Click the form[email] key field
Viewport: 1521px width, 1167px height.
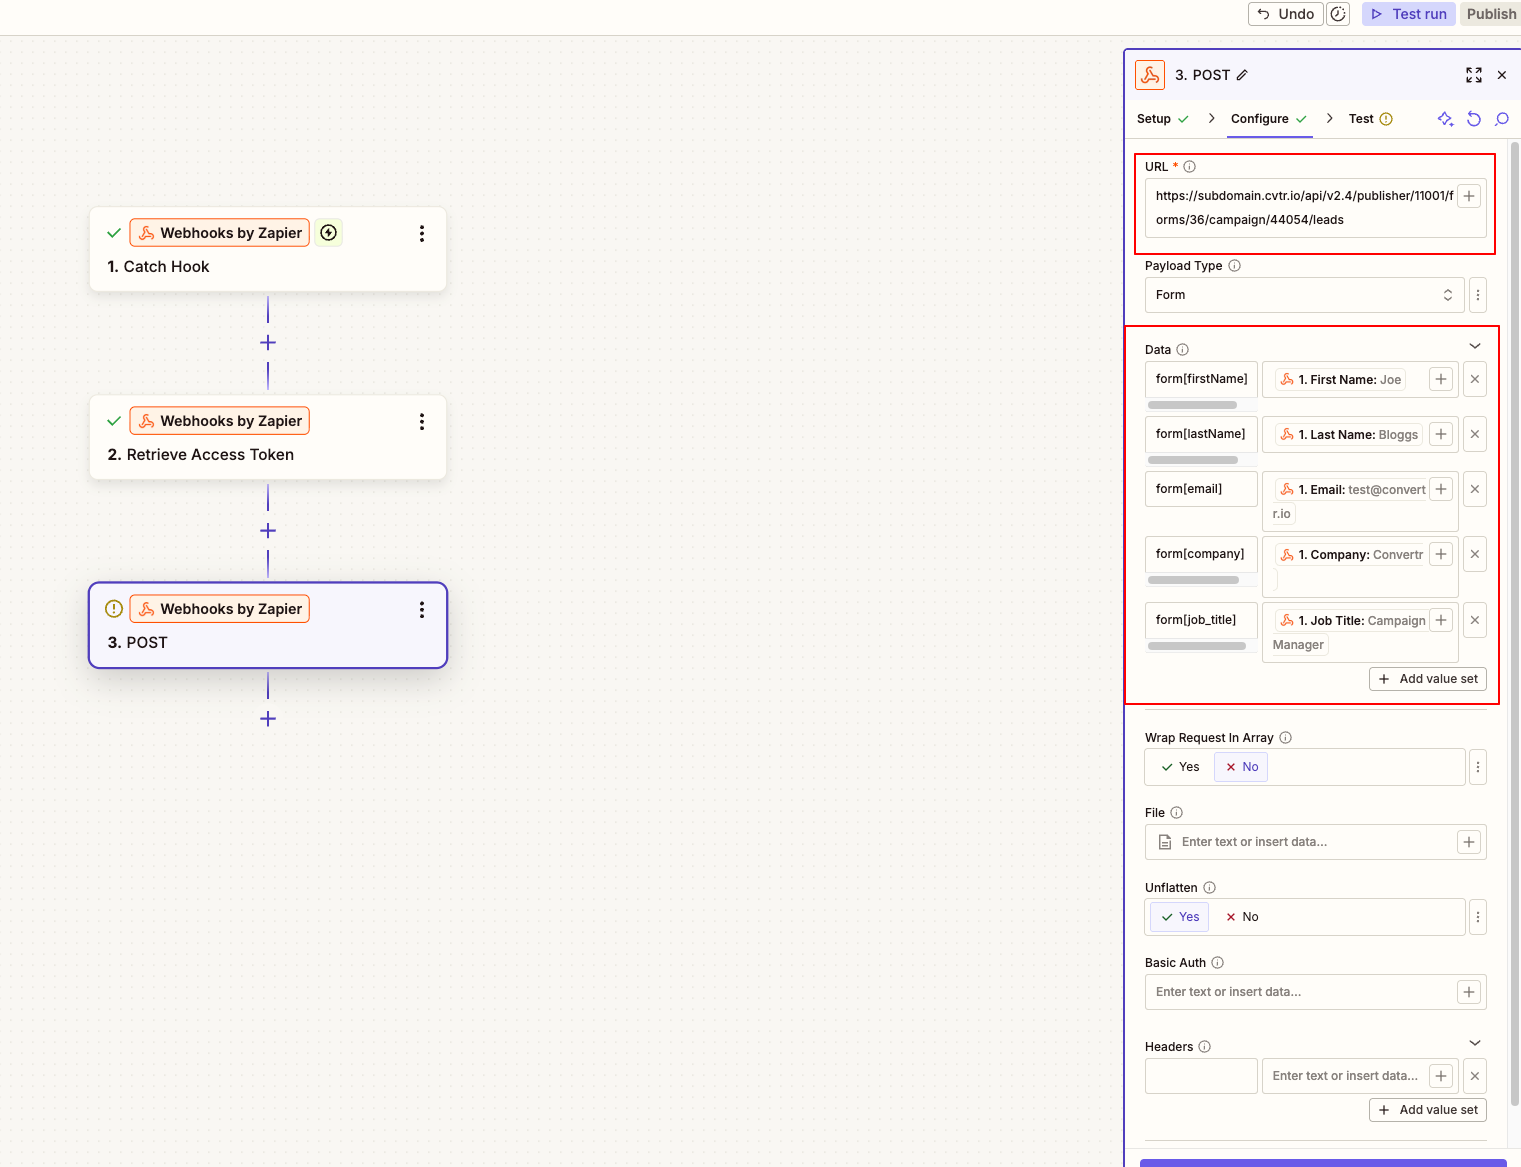coord(1201,489)
